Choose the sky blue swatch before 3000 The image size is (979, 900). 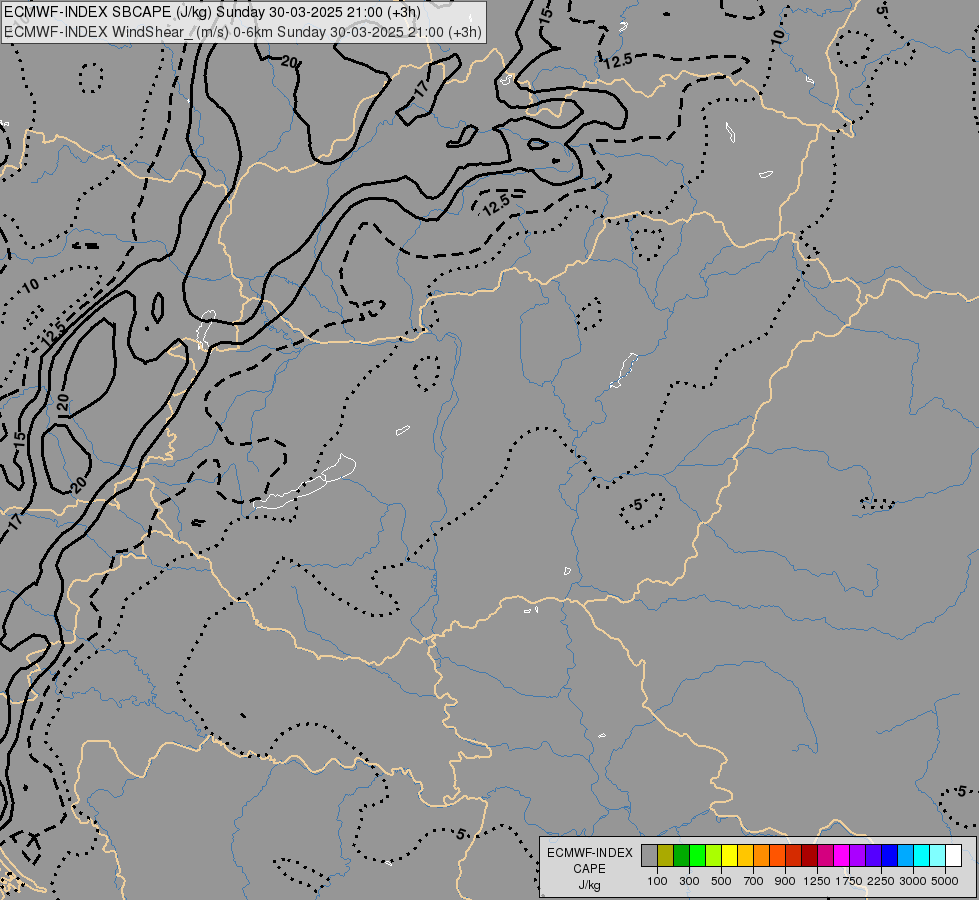905,855
